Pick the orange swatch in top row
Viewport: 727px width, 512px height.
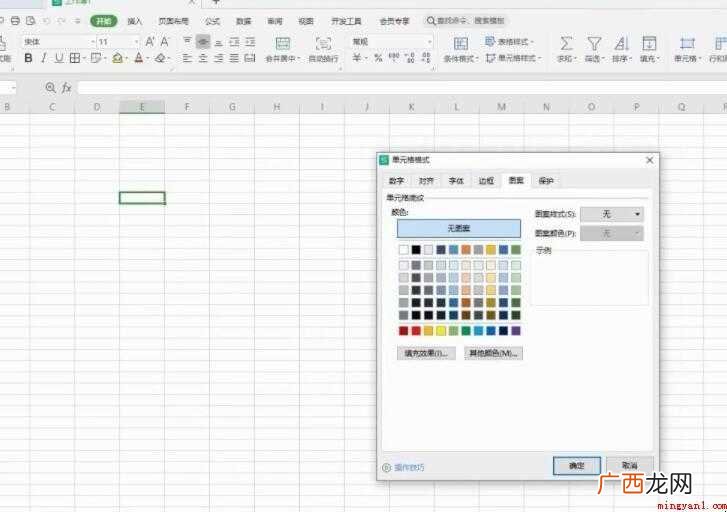466,250
